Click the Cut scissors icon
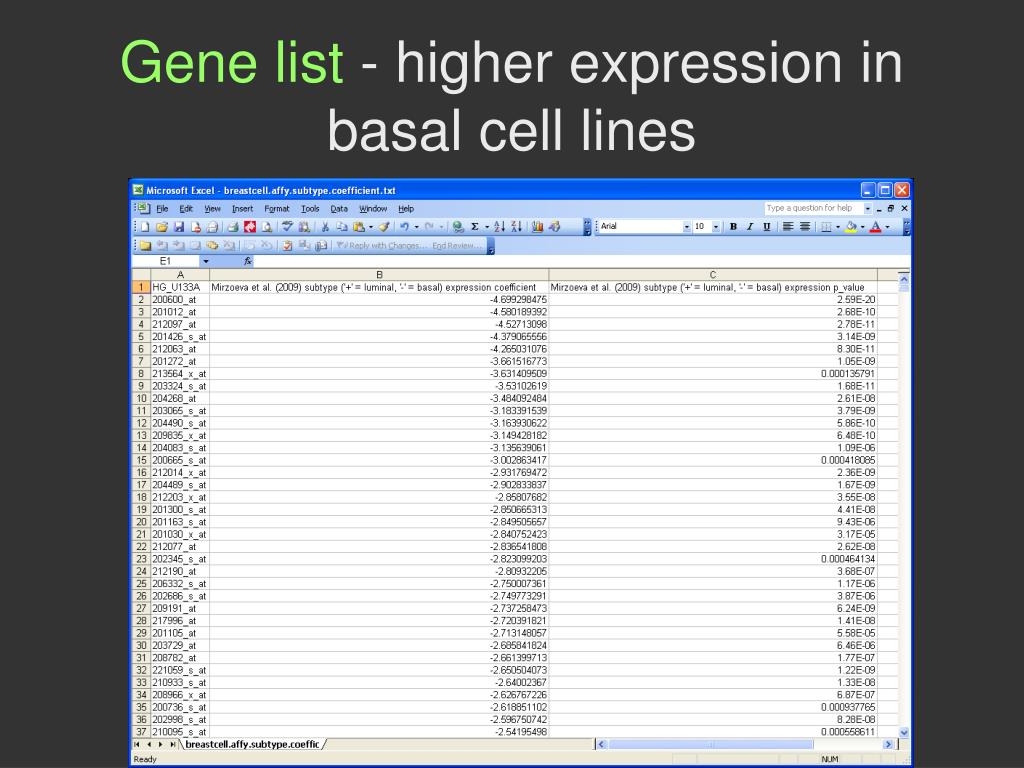The width and height of the screenshot is (1024, 768). click(325, 227)
